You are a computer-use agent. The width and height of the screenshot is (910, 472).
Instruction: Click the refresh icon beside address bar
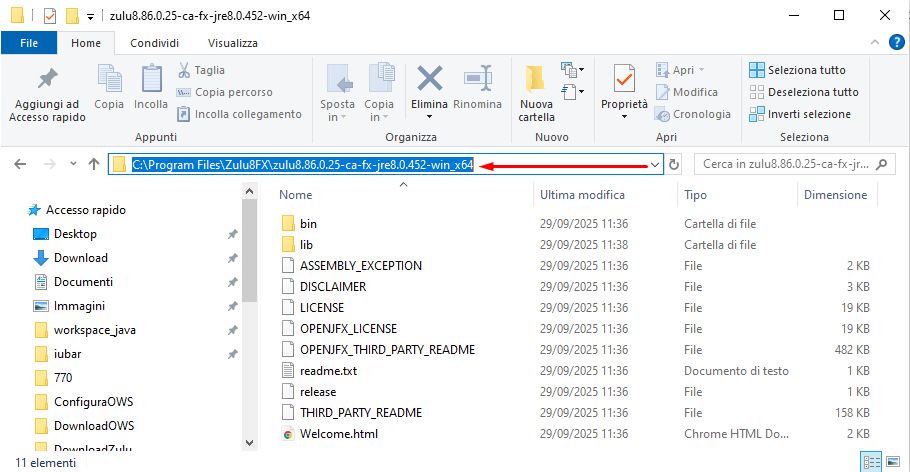coord(674,164)
